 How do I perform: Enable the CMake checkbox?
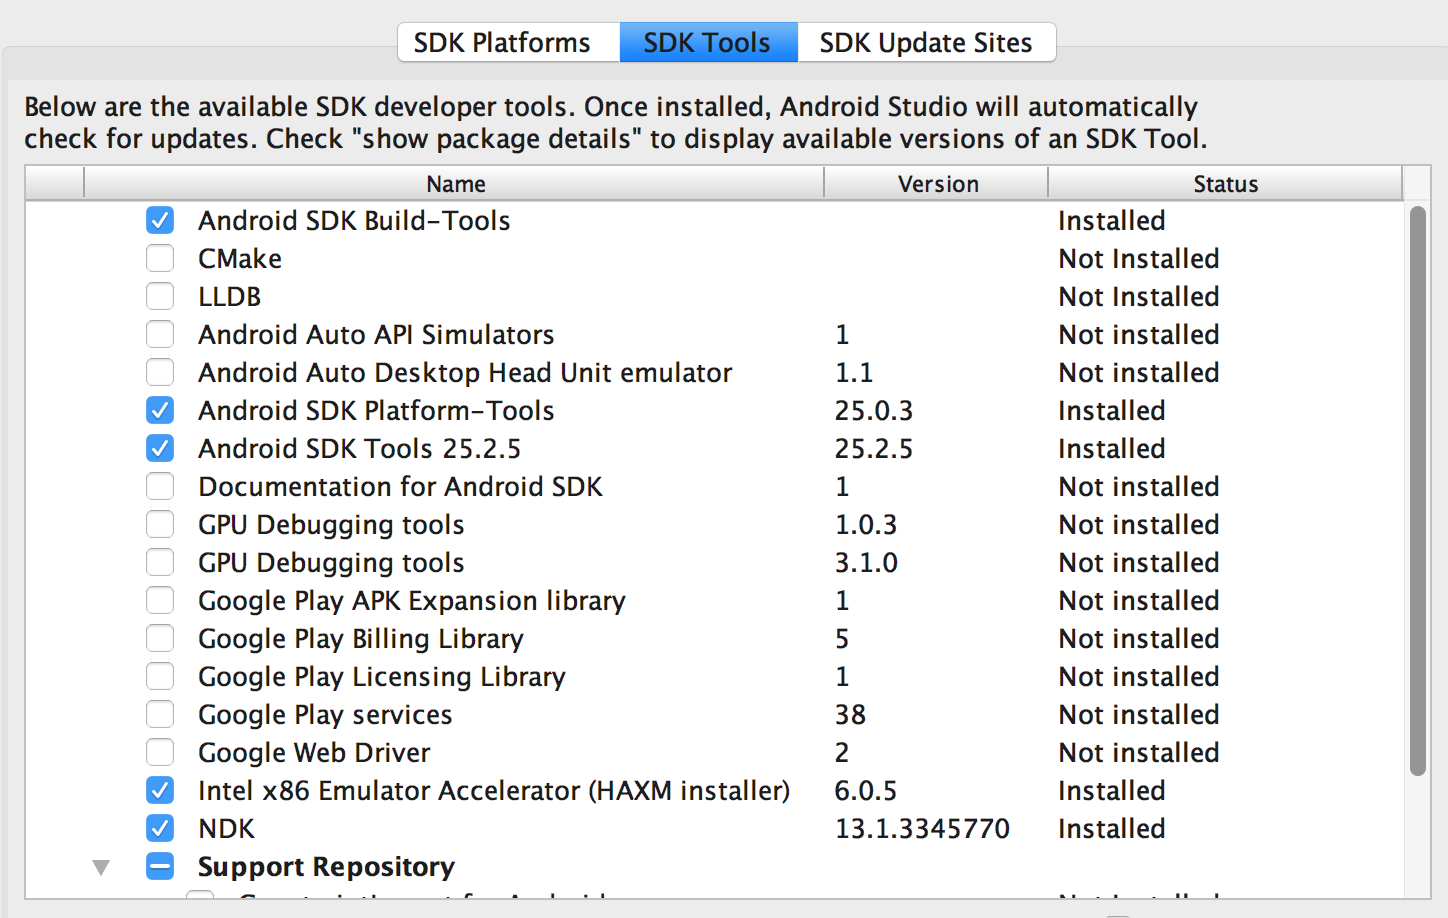pos(160,258)
